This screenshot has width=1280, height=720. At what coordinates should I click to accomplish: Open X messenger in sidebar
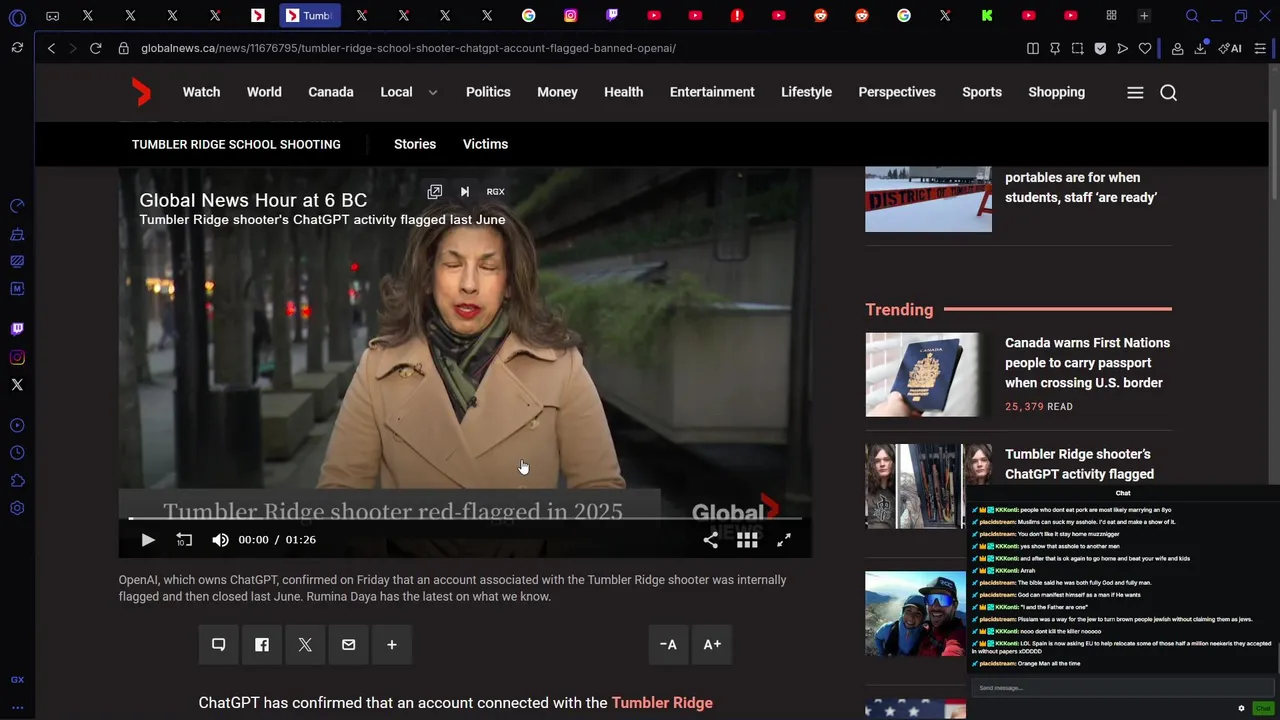pyautogui.click(x=17, y=385)
